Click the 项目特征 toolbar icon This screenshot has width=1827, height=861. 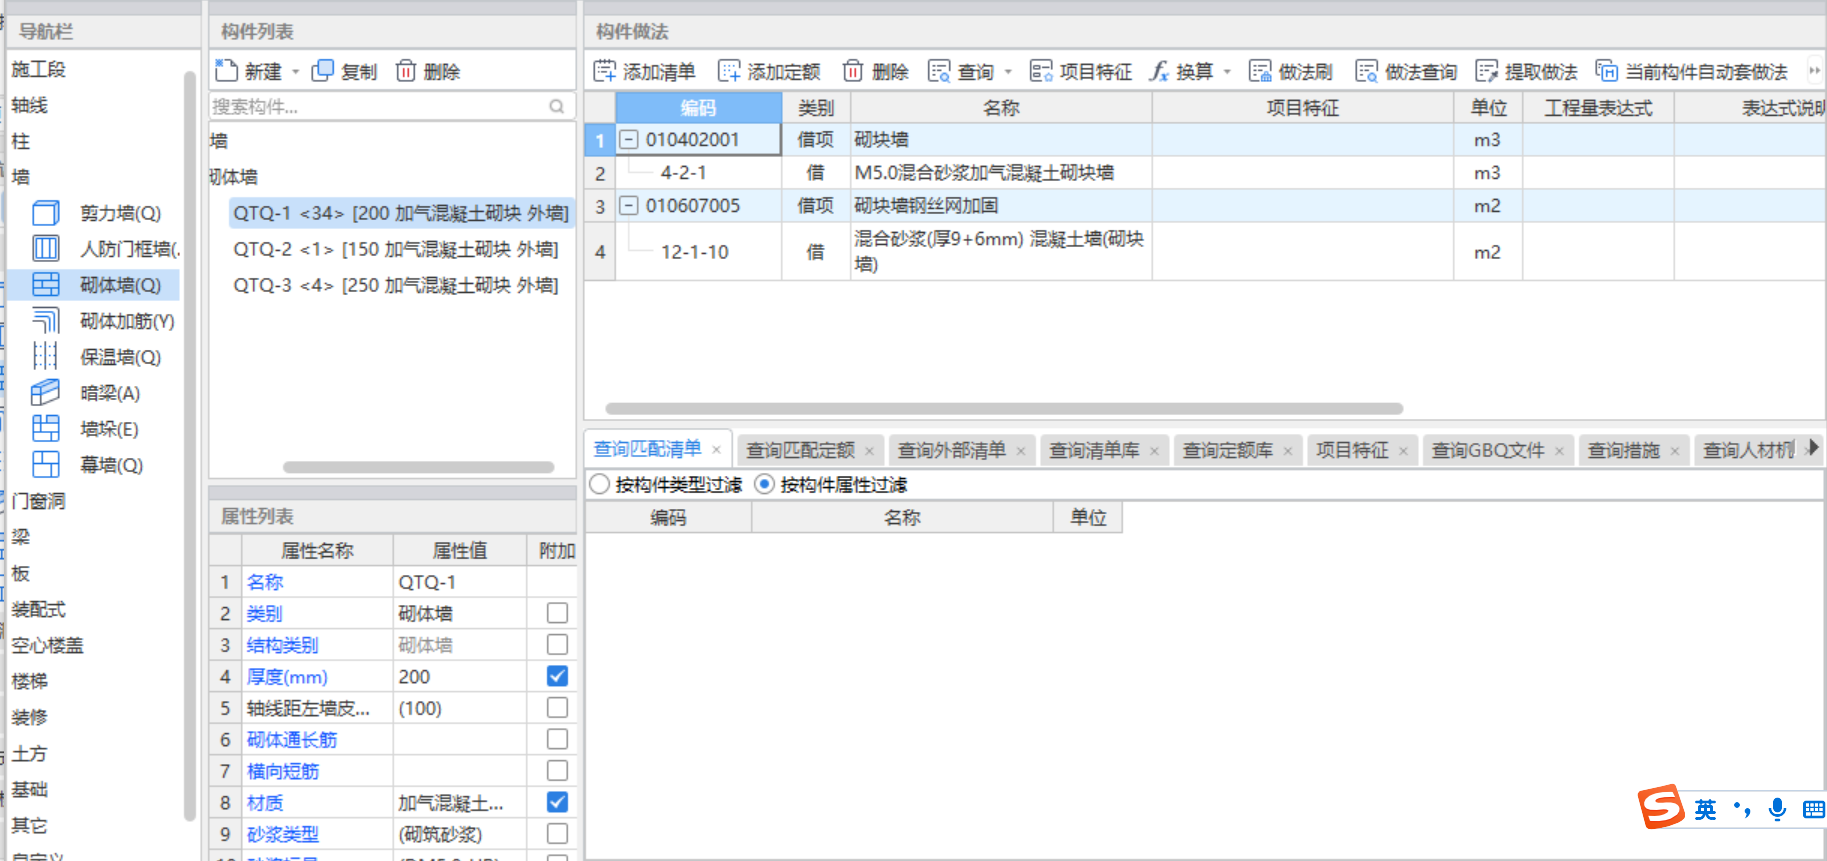coord(1041,71)
